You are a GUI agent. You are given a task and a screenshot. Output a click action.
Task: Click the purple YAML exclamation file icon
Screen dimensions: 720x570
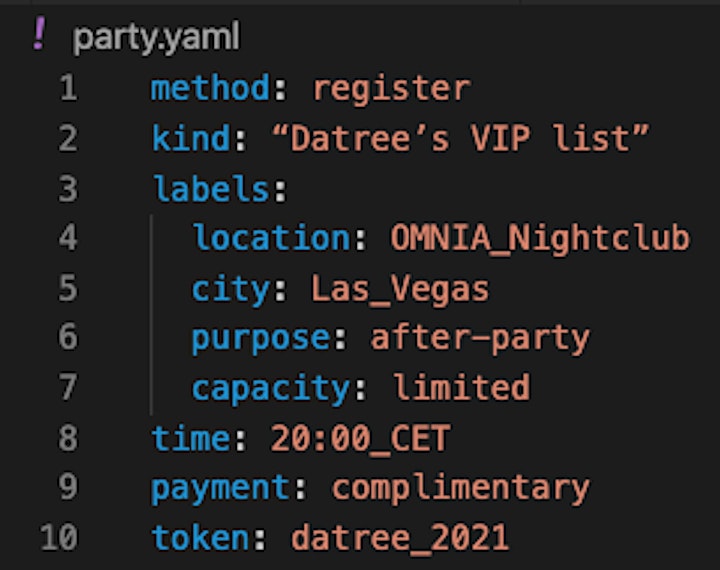click(x=40, y=34)
